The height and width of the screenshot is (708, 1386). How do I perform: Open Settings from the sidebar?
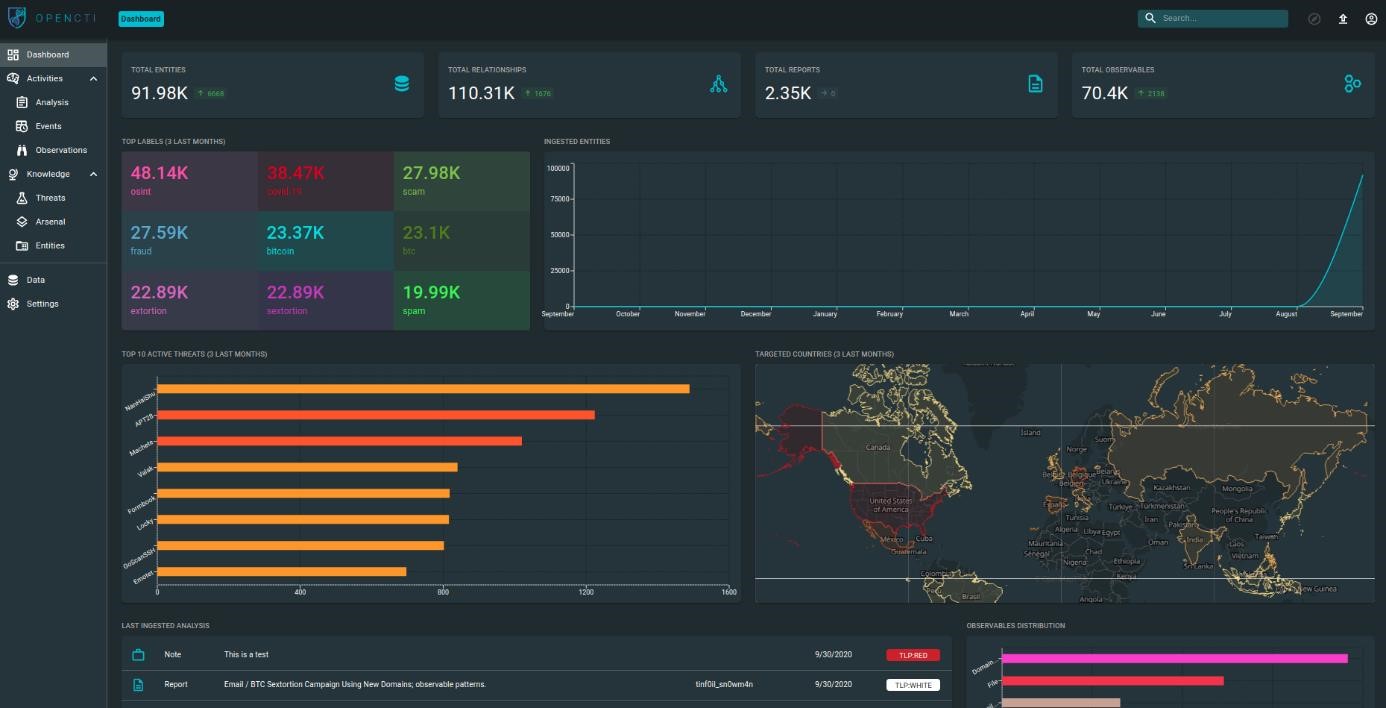(x=42, y=304)
